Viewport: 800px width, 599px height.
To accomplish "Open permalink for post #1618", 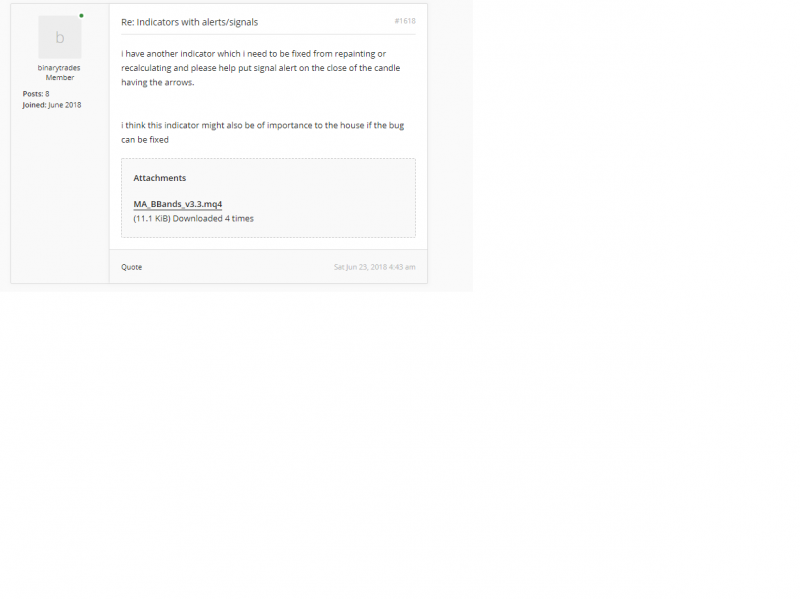I will click(x=405, y=21).
